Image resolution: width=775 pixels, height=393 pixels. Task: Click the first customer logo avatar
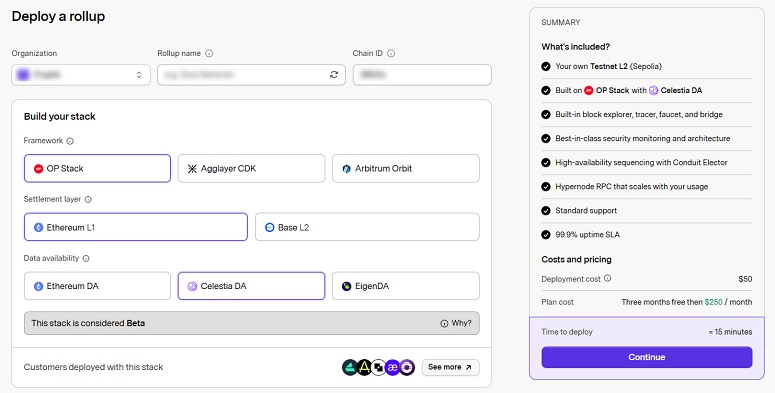coord(349,367)
